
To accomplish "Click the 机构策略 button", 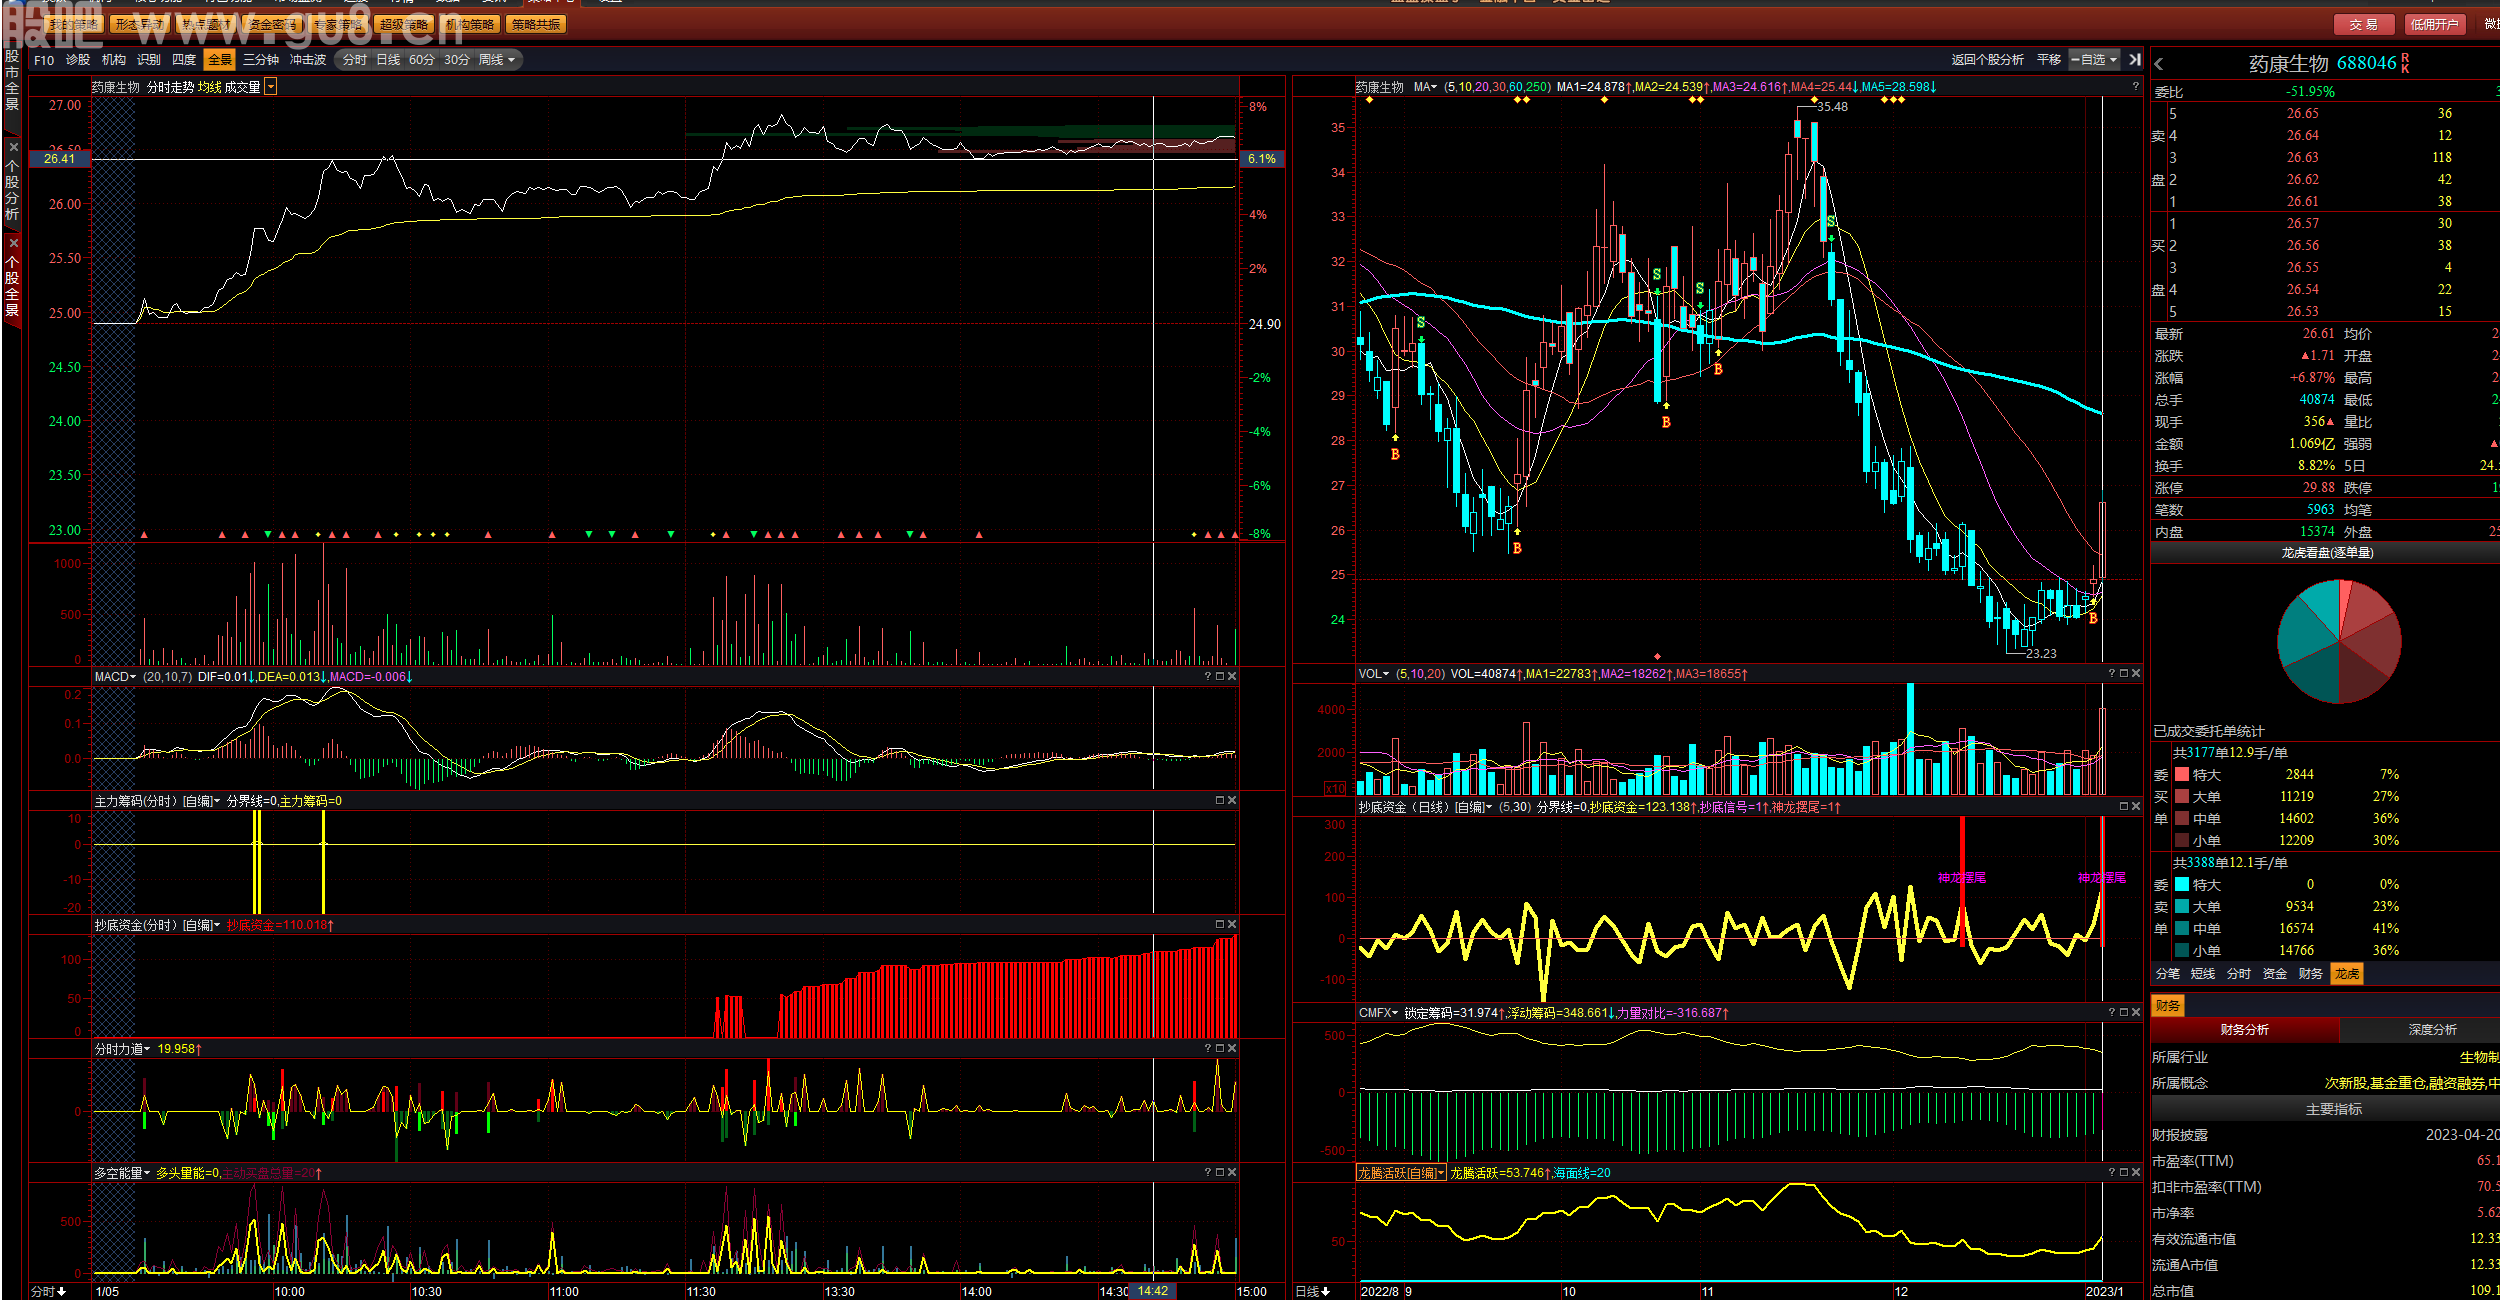I will (470, 24).
